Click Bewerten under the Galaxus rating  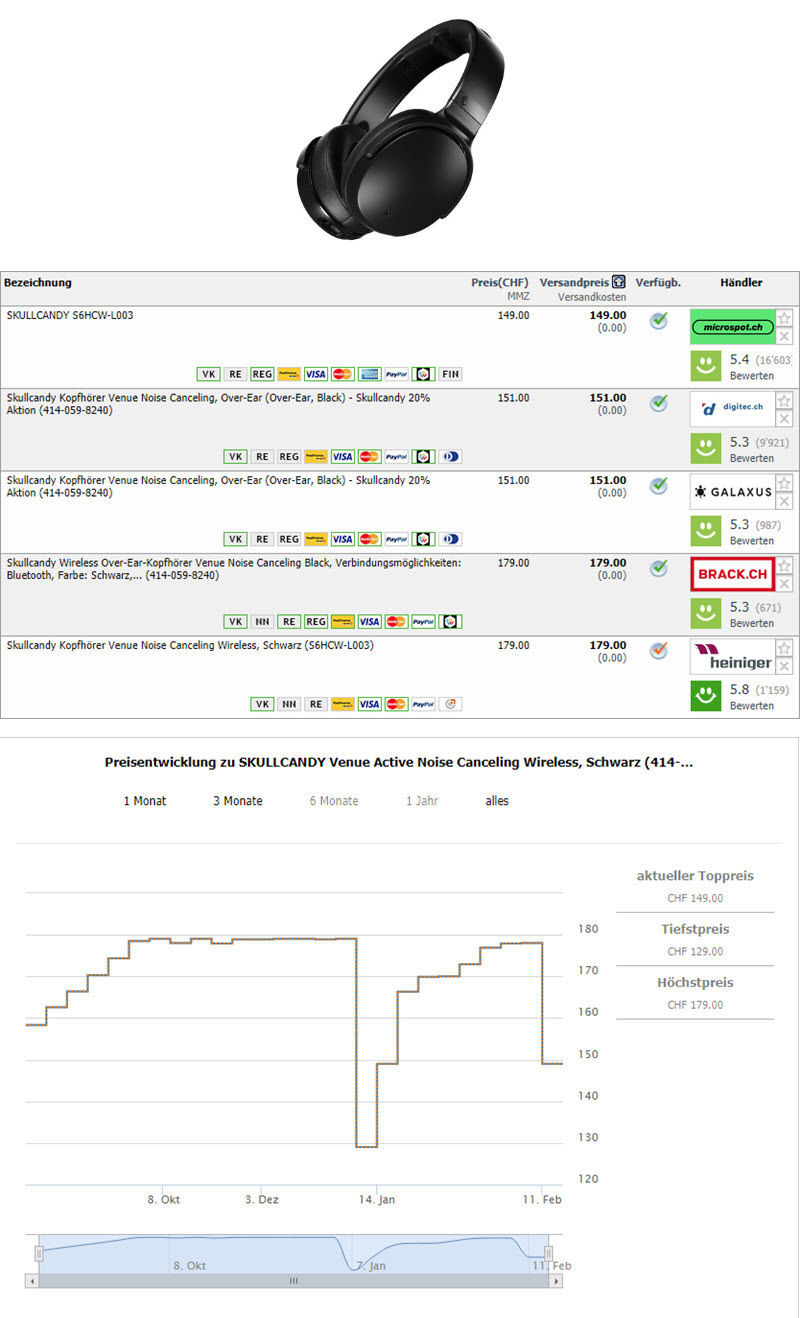click(x=751, y=540)
